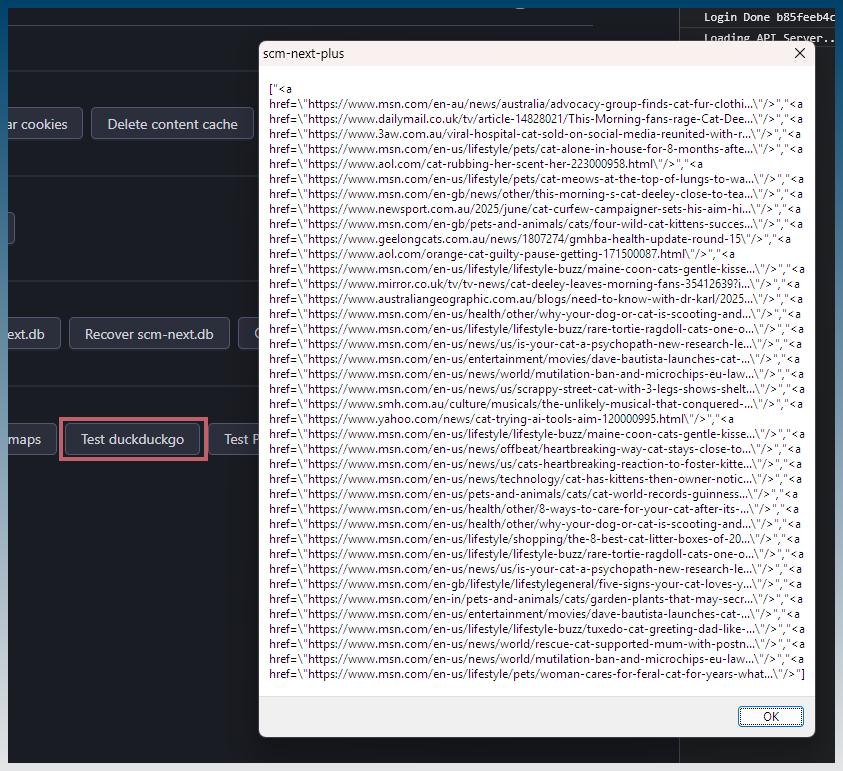The width and height of the screenshot is (843, 771).
Task: Click the msn.com 8-ways-to-care-for-your-cat line
Action: [x=534, y=509]
